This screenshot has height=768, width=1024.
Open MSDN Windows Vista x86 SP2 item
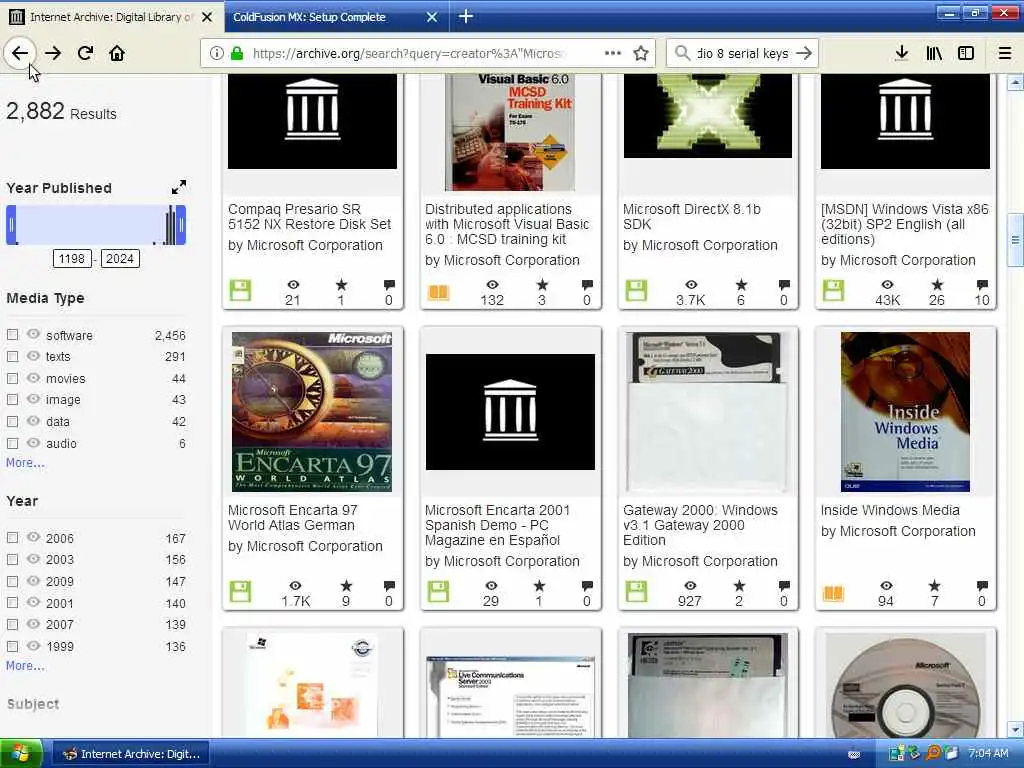coord(904,224)
